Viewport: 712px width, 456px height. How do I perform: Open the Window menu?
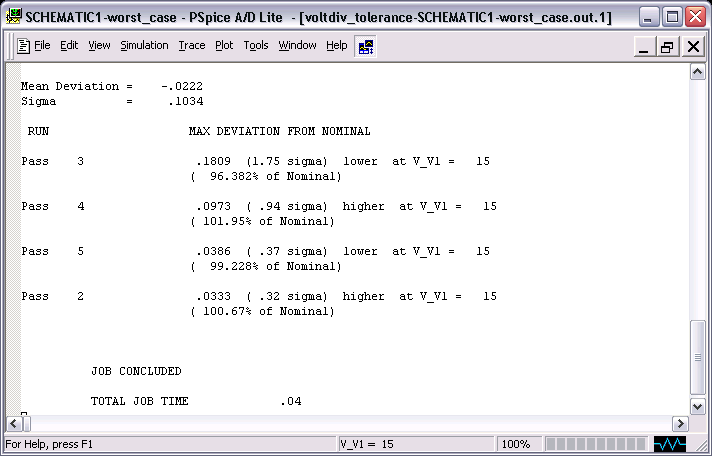297,45
